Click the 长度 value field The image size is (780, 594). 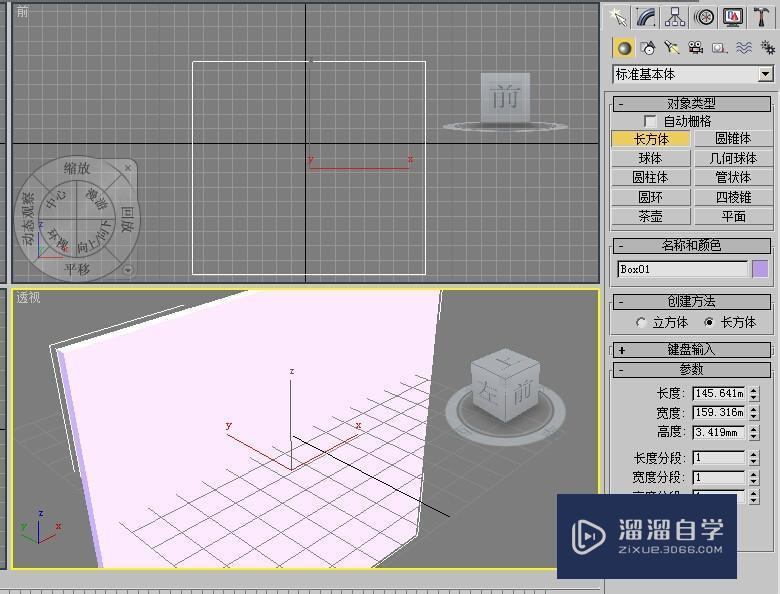(x=719, y=394)
